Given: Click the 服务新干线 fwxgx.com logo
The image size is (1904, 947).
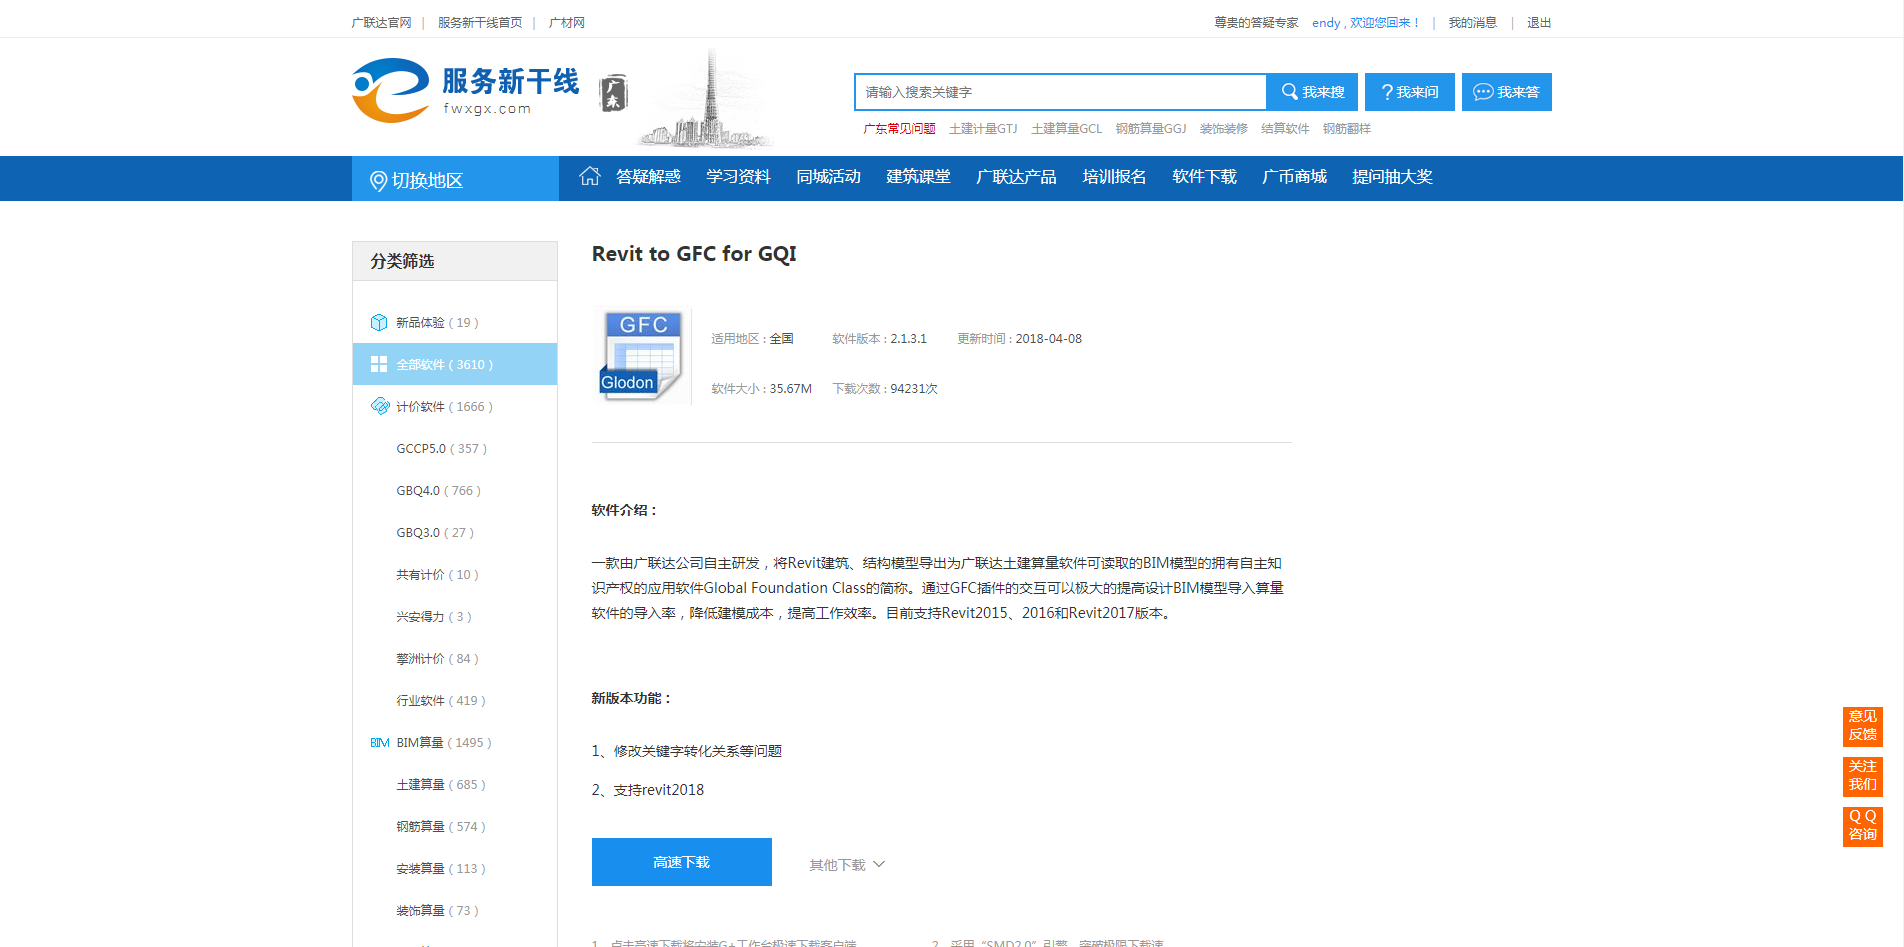Looking at the screenshot, I should click(x=466, y=91).
